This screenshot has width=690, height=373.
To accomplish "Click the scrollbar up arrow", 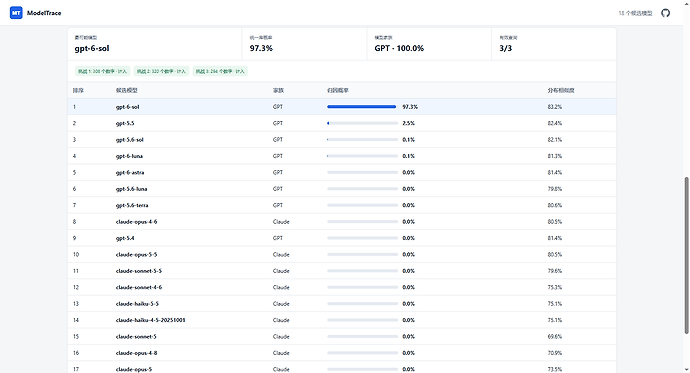I will pyautogui.click(x=686, y=3).
